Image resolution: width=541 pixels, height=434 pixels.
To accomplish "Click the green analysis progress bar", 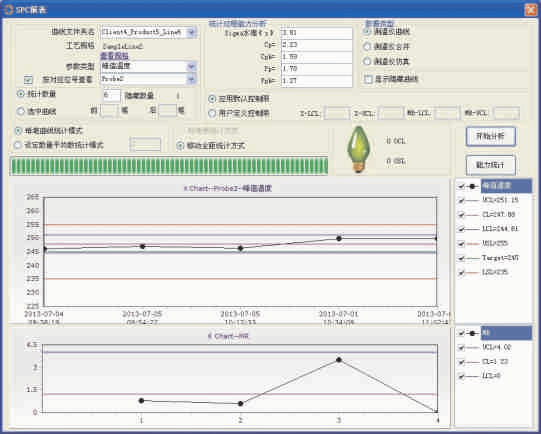I will (x=169, y=166).
